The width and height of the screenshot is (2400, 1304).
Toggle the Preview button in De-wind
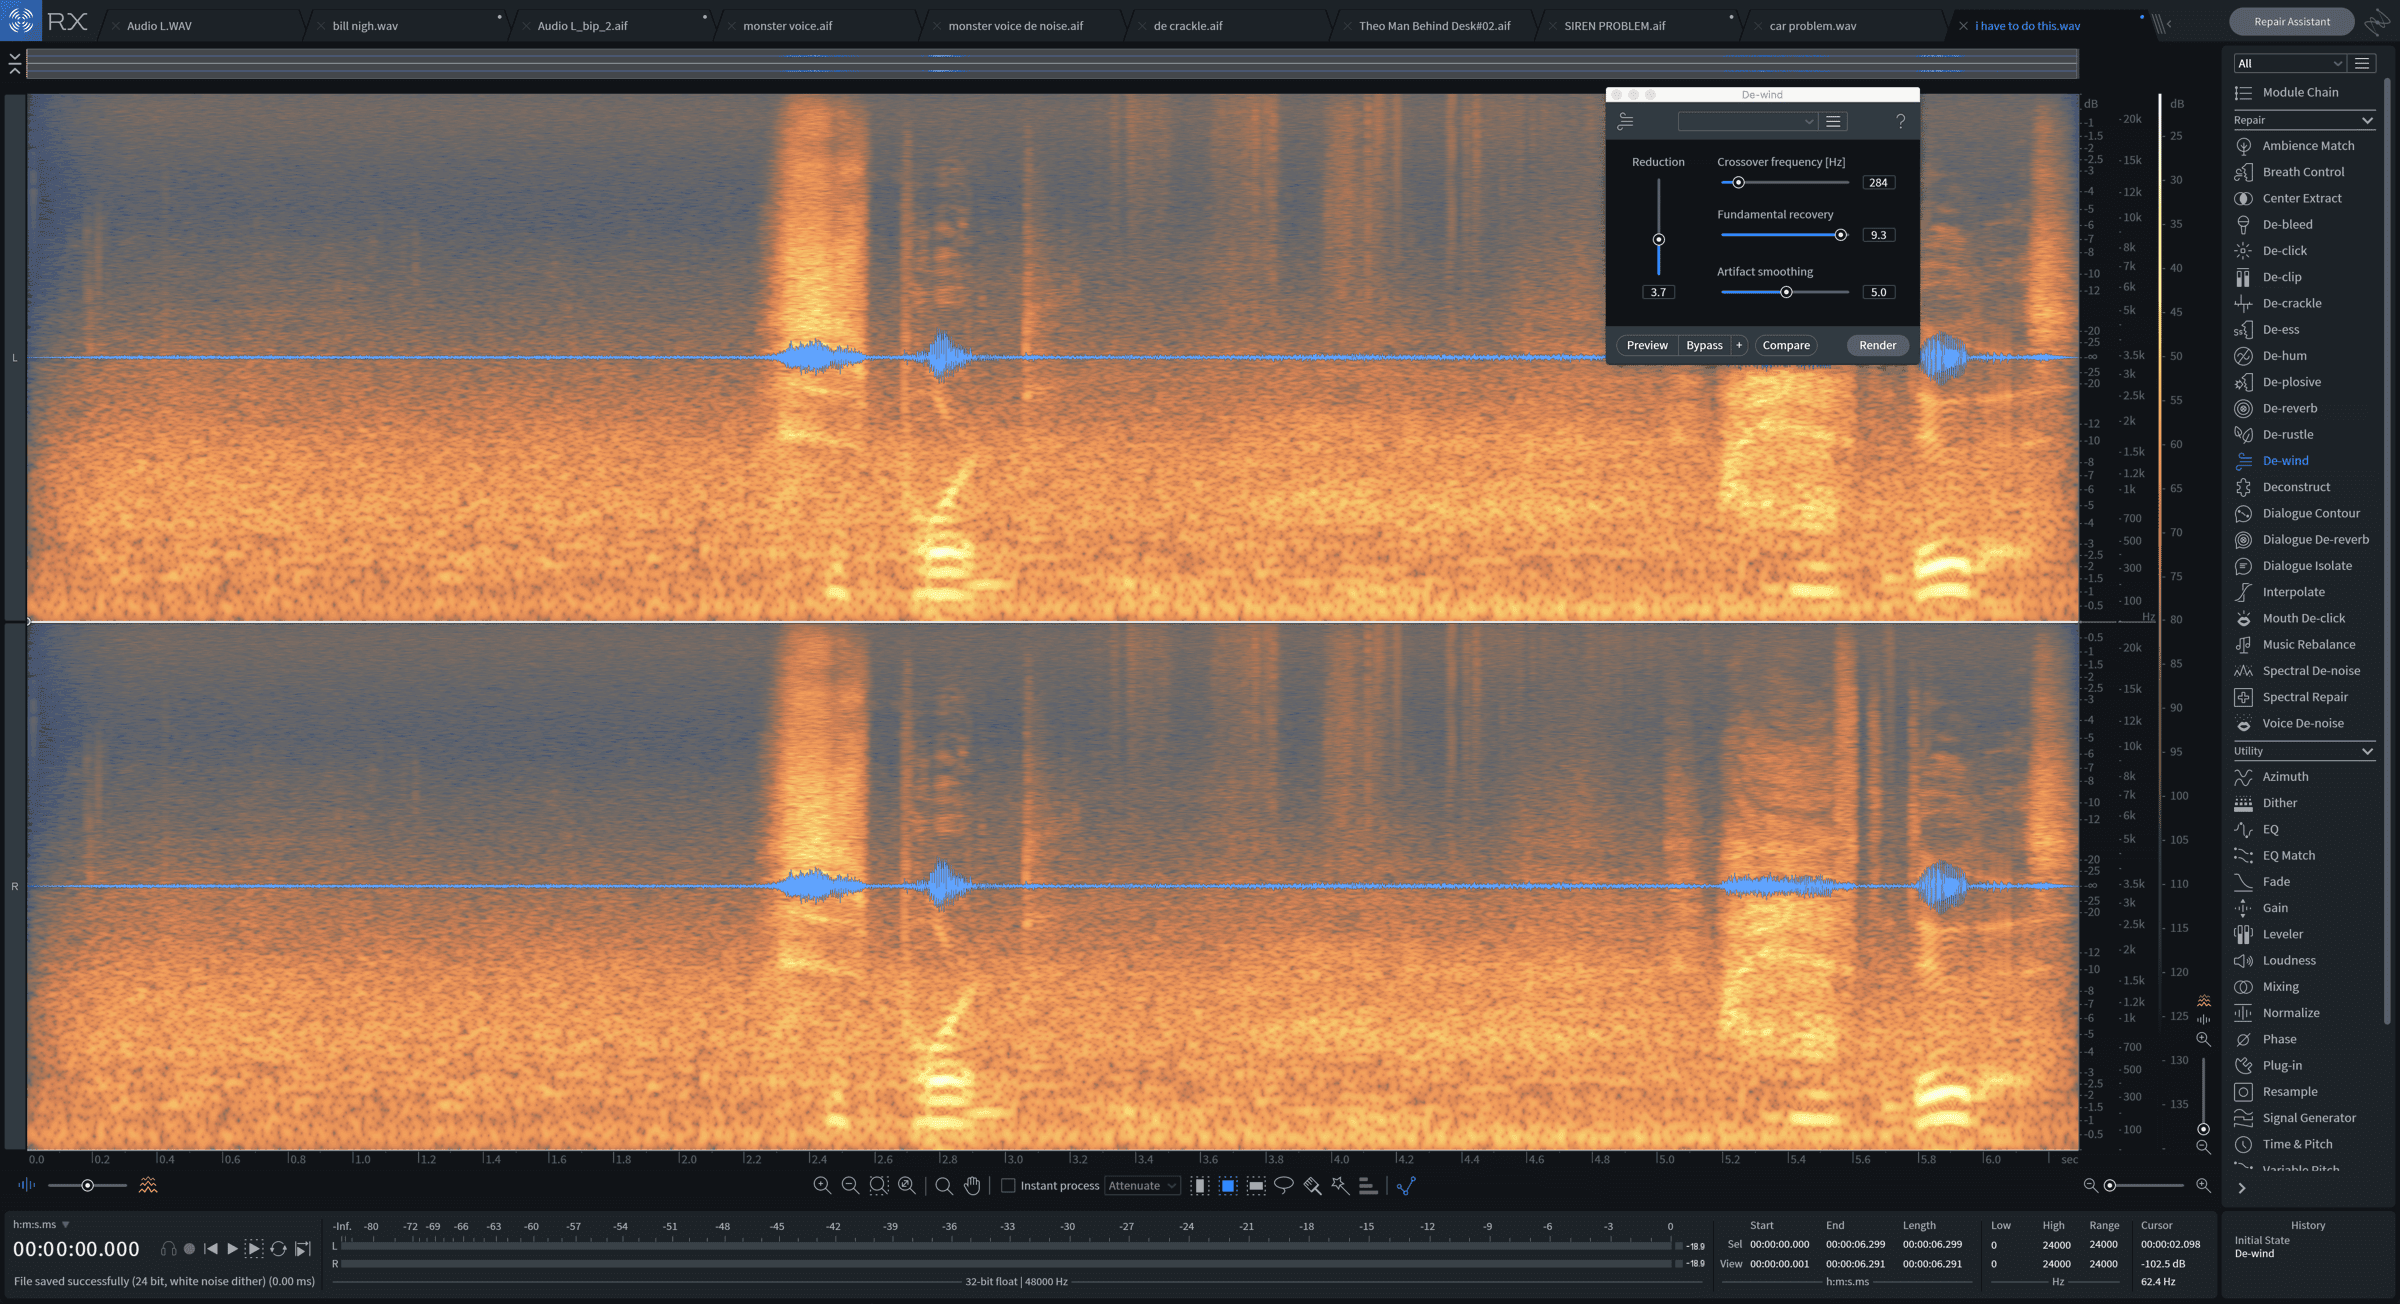pos(1647,345)
